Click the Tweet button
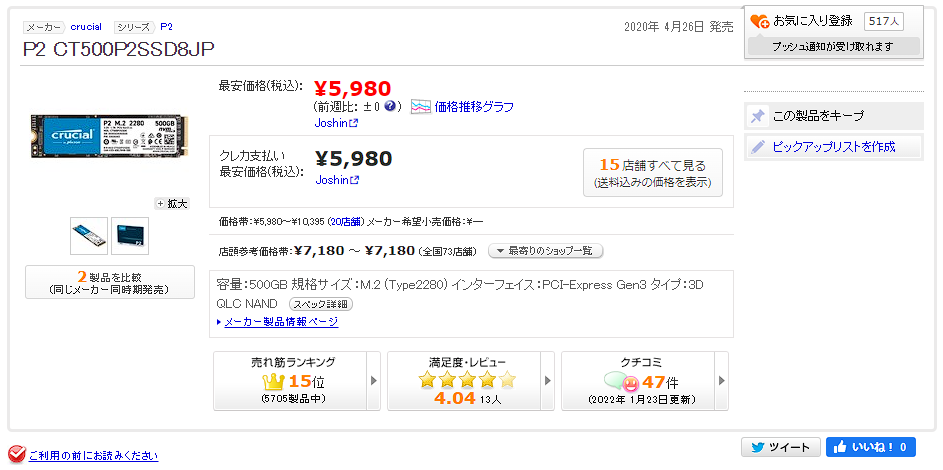 (x=780, y=447)
